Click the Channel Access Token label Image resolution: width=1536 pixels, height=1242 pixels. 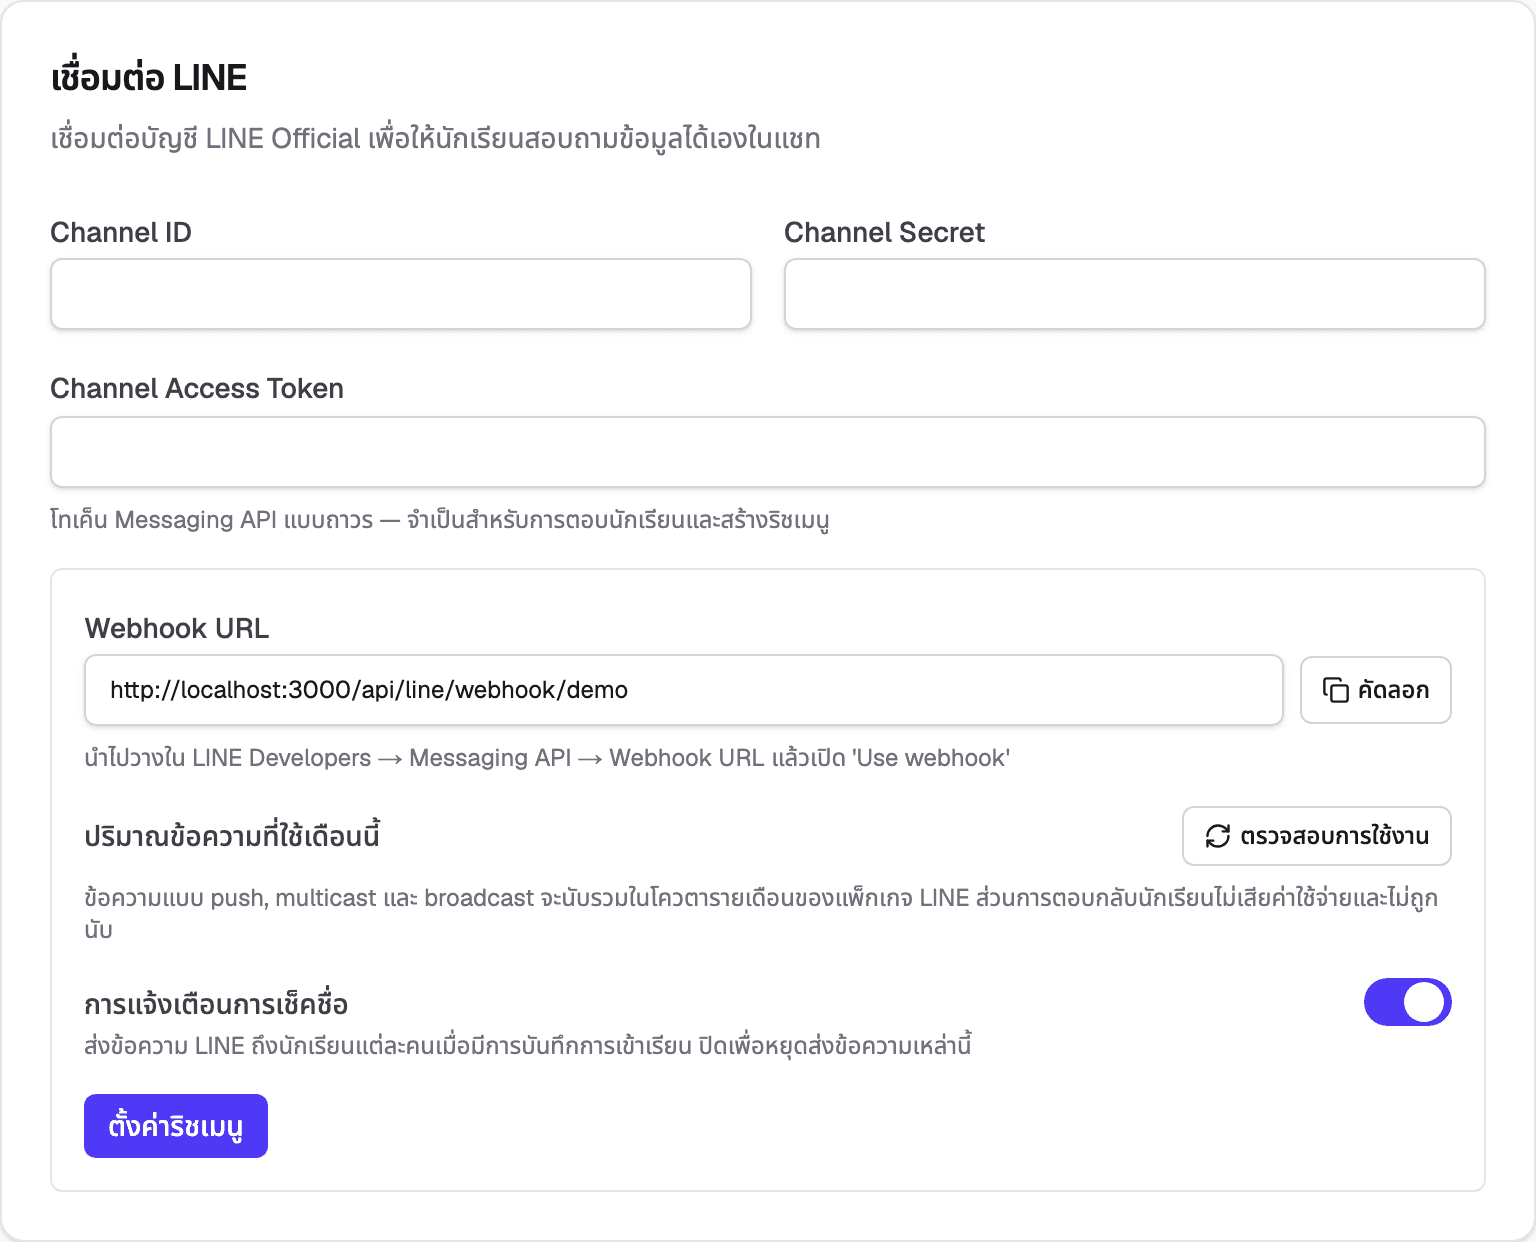click(x=197, y=389)
